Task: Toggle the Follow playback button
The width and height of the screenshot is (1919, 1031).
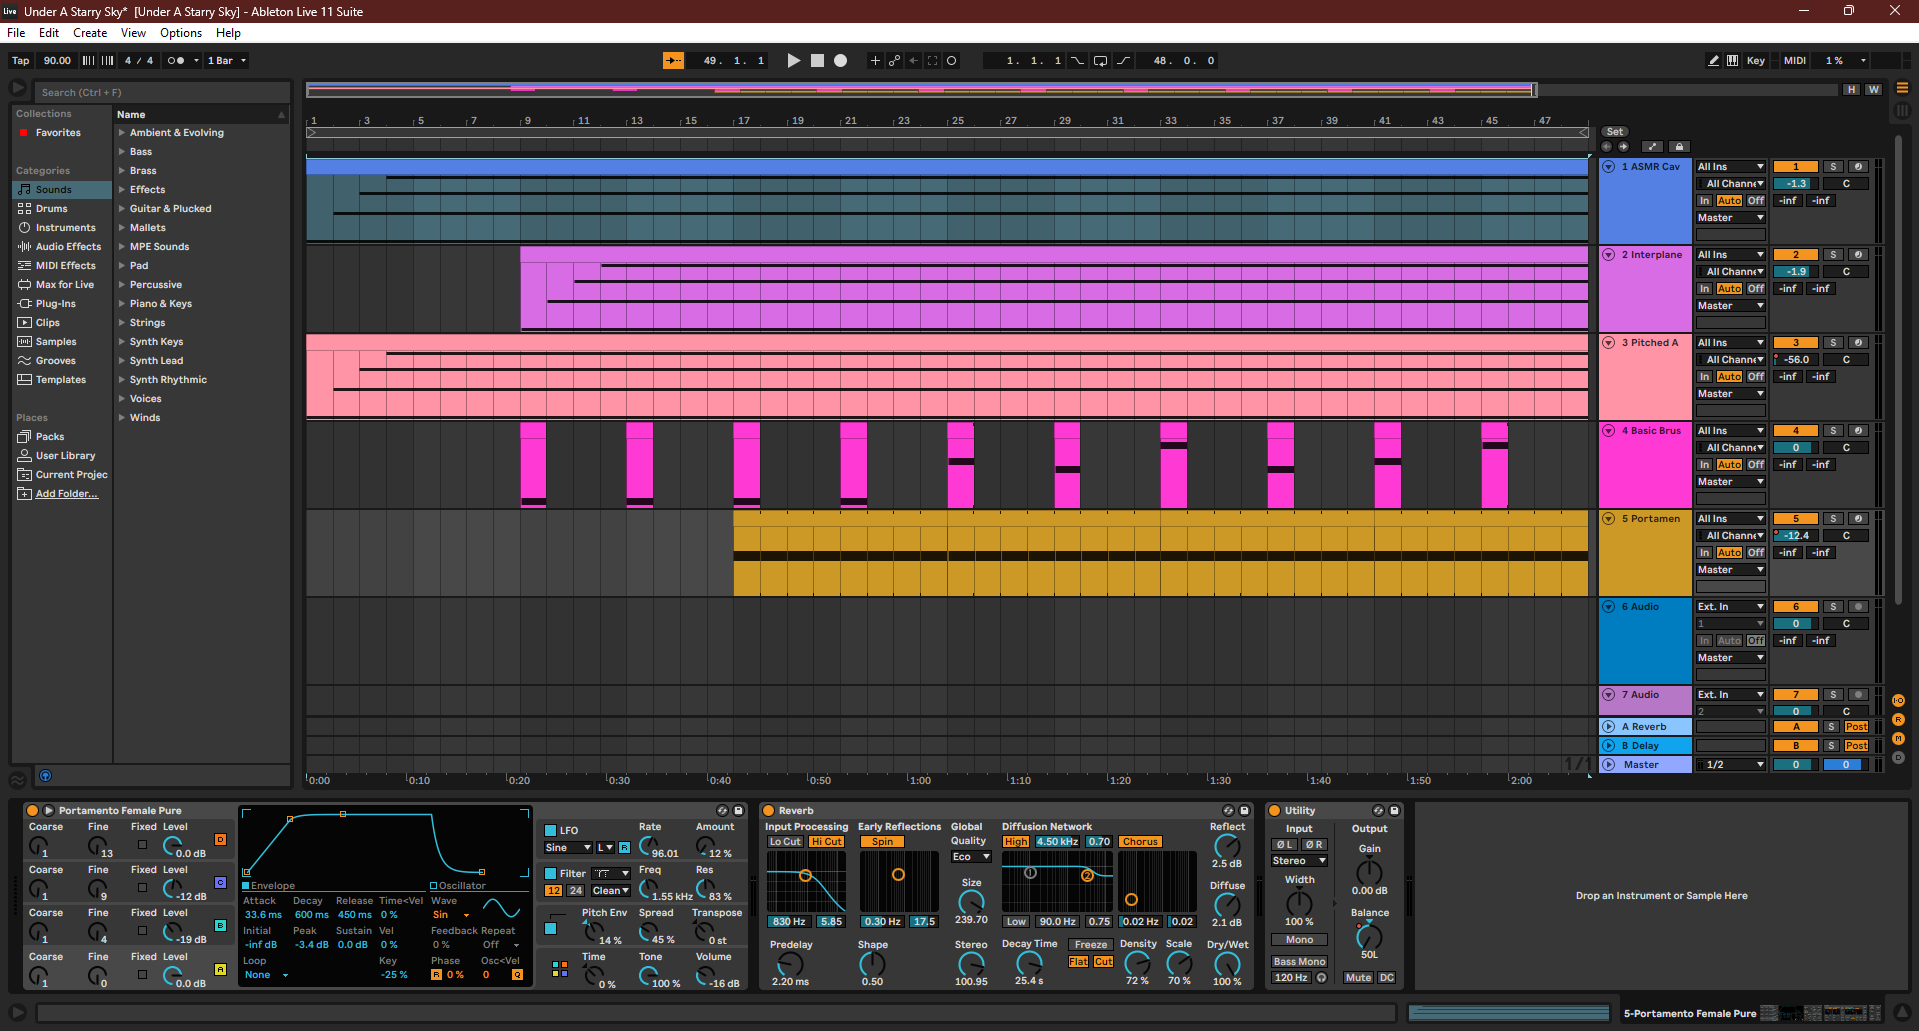Action: coord(673,61)
